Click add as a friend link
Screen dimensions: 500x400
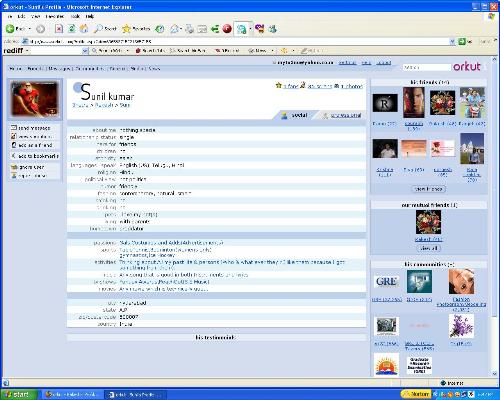coord(35,145)
